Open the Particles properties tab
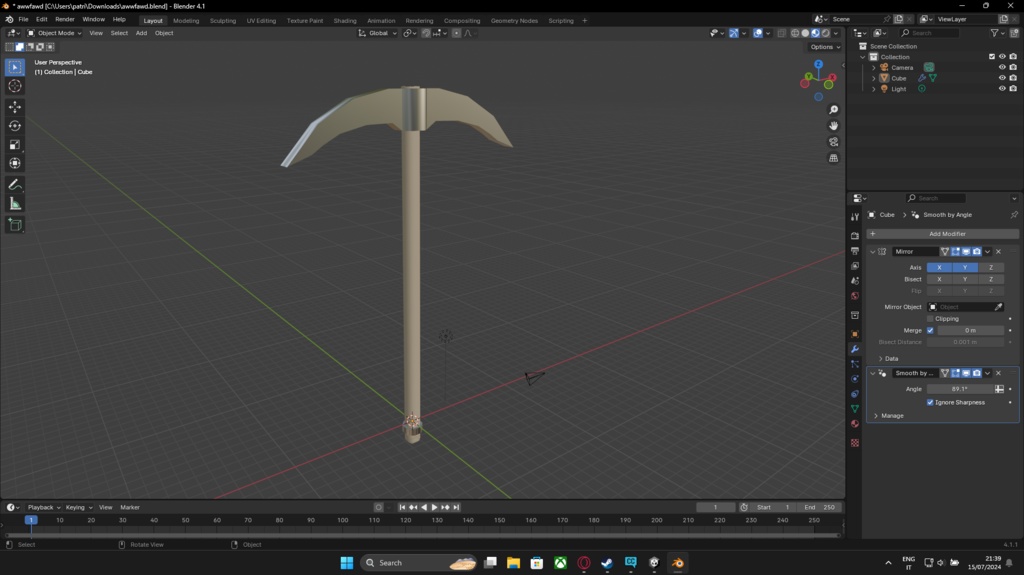 click(855, 364)
